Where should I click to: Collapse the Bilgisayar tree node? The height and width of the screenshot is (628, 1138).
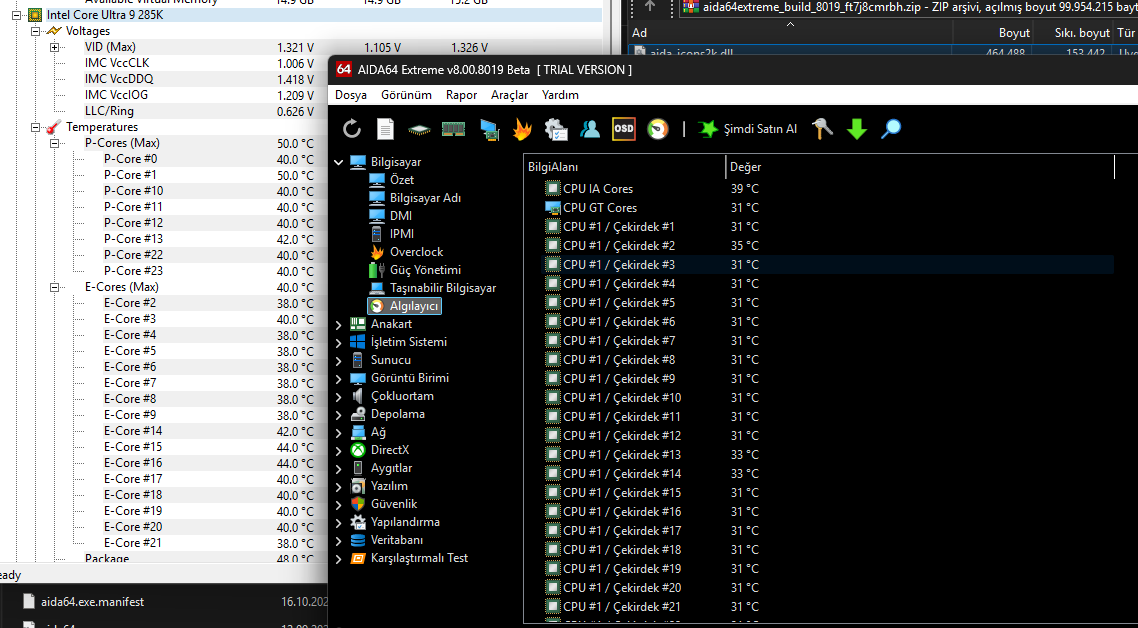point(339,162)
